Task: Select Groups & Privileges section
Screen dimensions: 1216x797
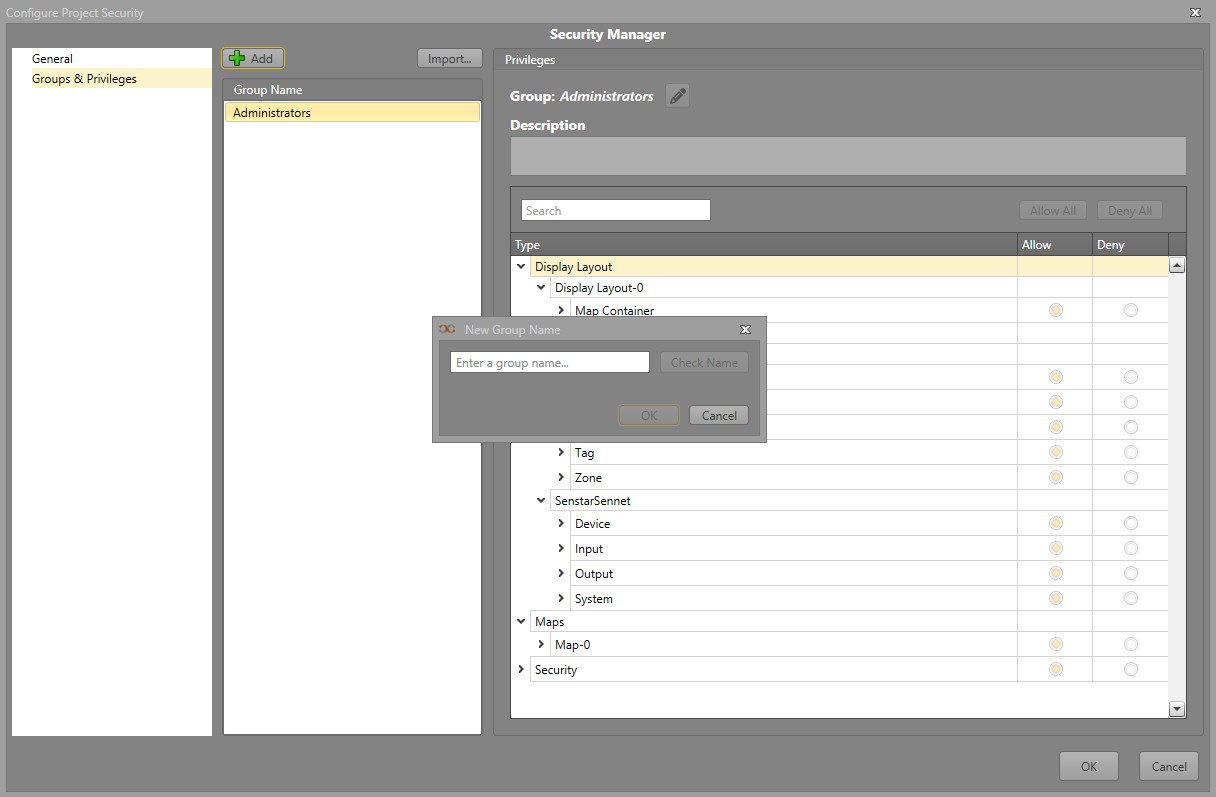Action: (84, 79)
